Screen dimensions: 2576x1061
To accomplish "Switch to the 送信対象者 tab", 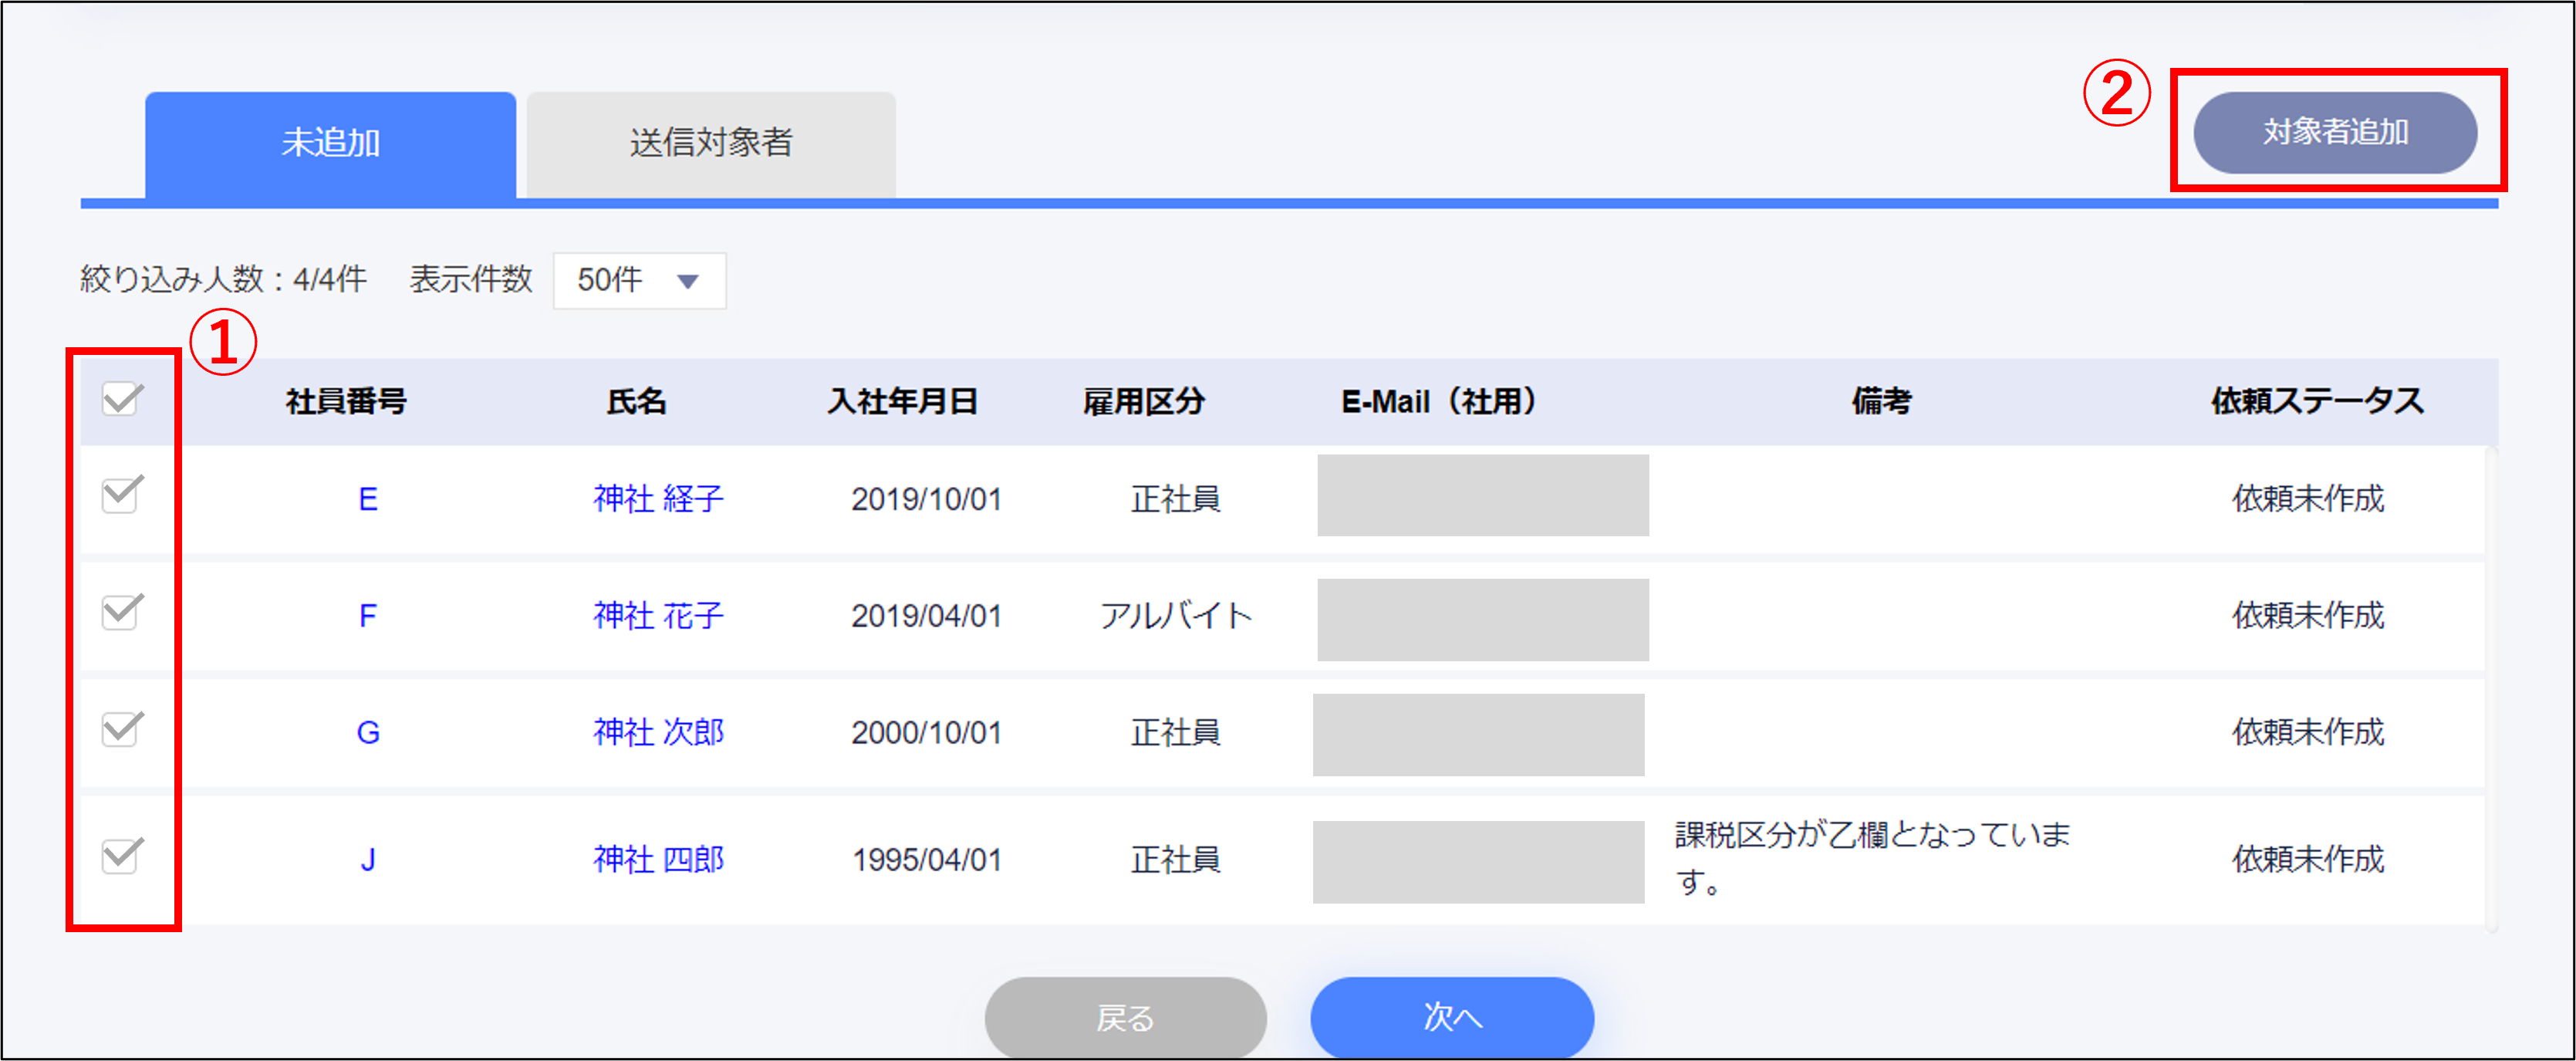I will [x=710, y=144].
